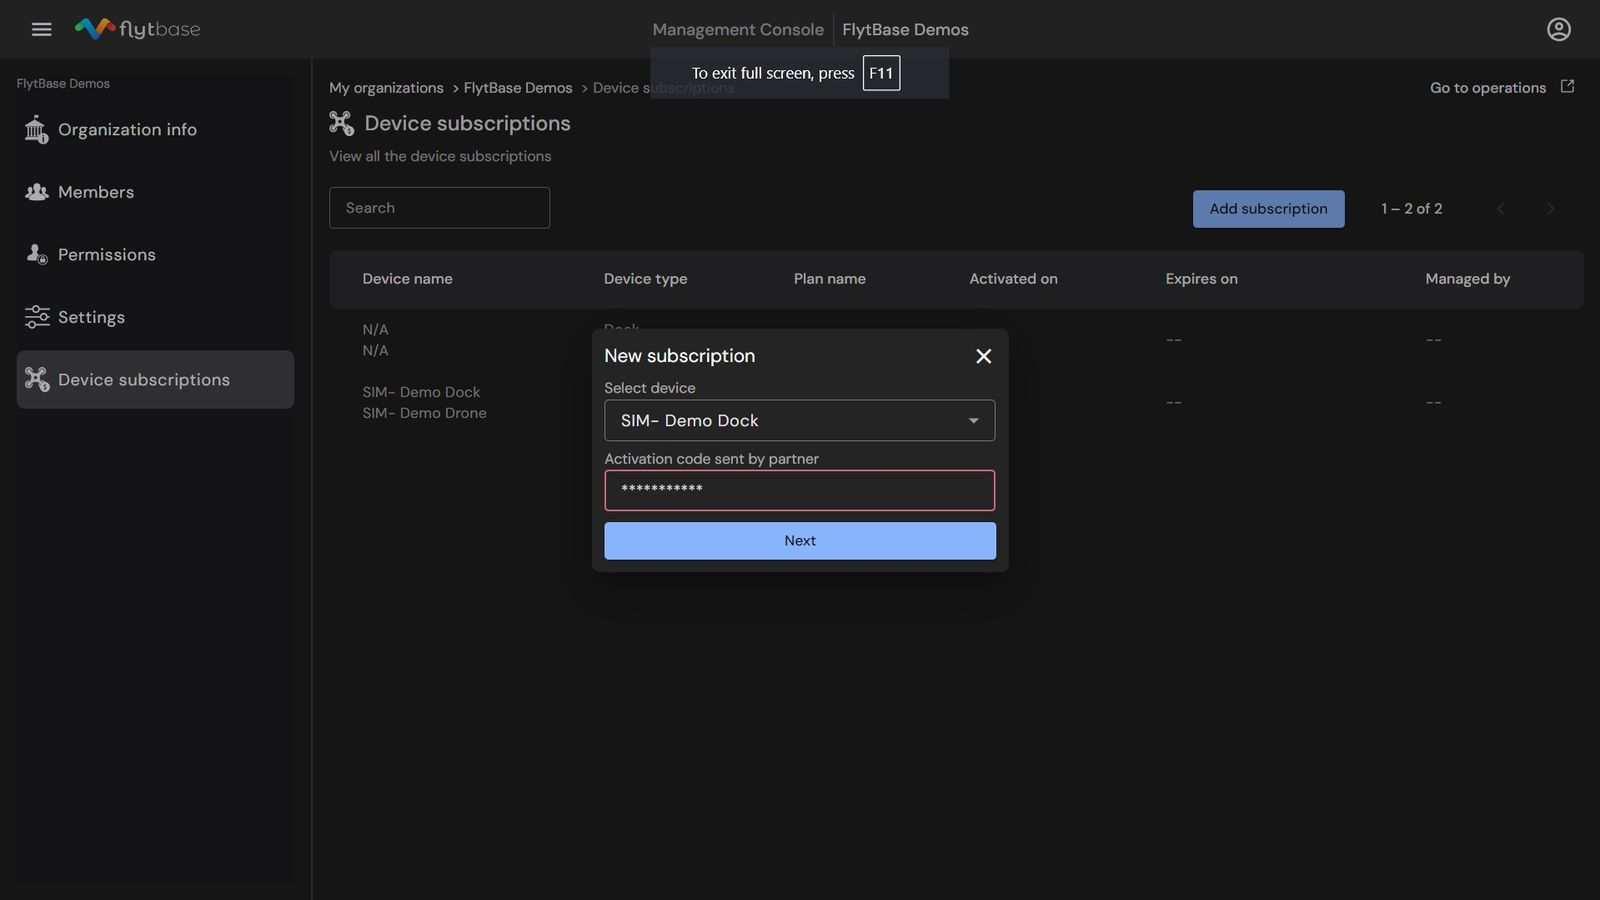Click the FlytBase Demos sidebar organization label
The height and width of the screenshot is (900, 1600).
click(x=63, y=83)
